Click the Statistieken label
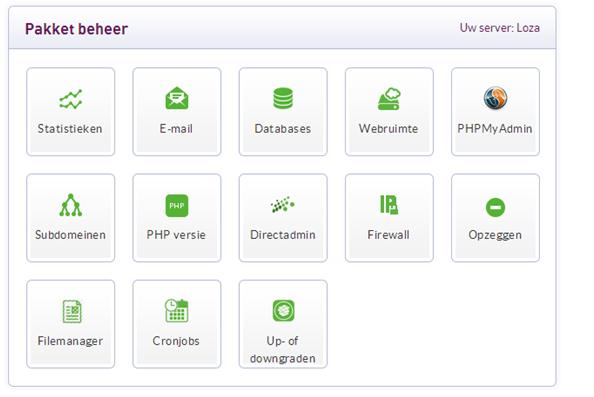594x397 pixels. [x=70, y=129]
